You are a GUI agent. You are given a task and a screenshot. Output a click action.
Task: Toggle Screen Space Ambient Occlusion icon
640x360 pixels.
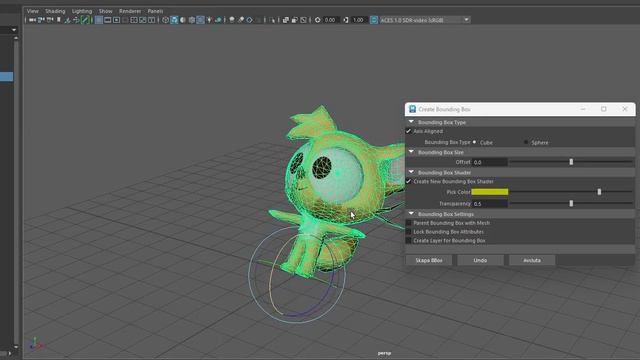(232, 20)
